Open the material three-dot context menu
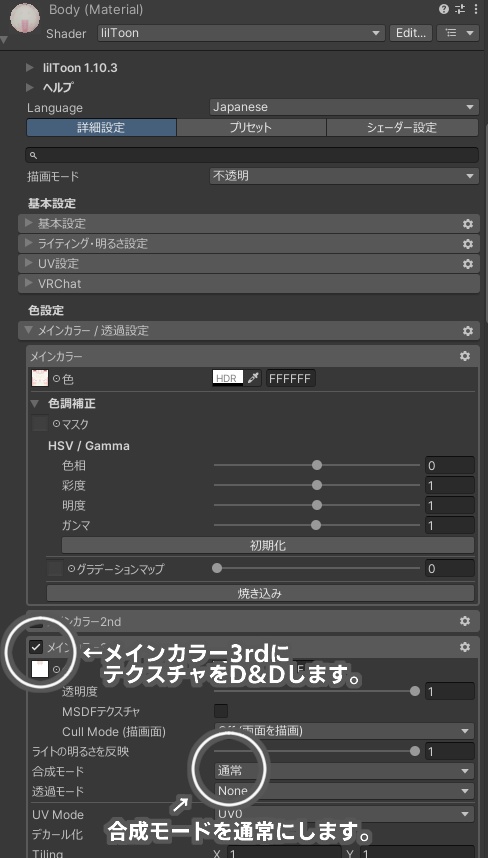Viewport: 488px width, 858px height. (x=474, y=9)
